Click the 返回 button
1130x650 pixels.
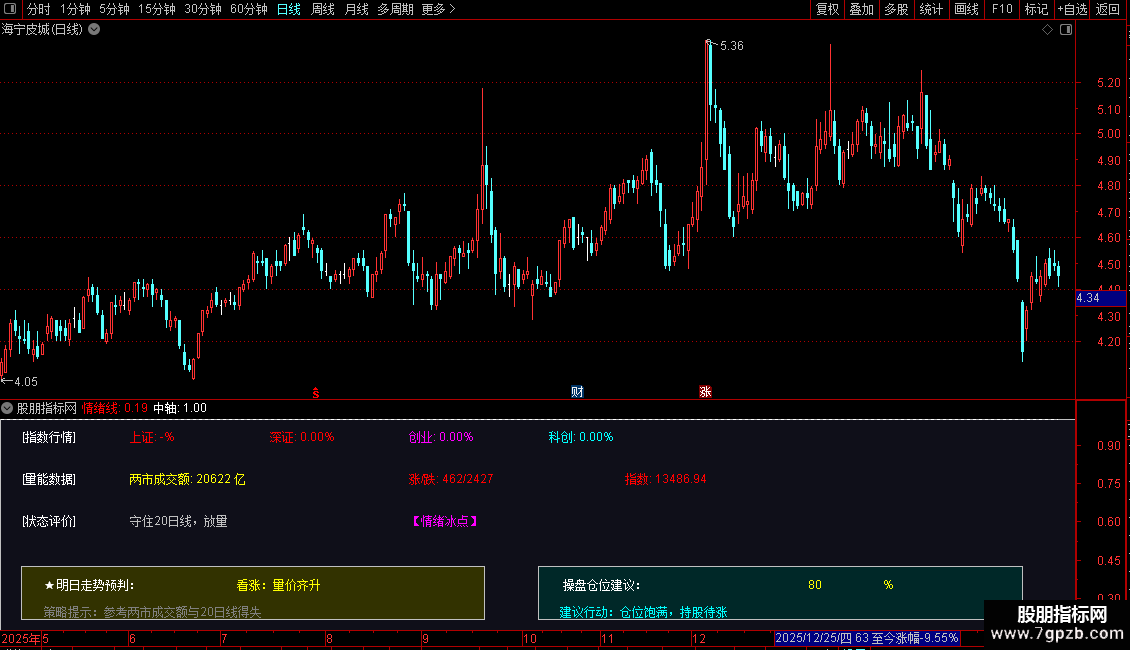coord(1108,9)
